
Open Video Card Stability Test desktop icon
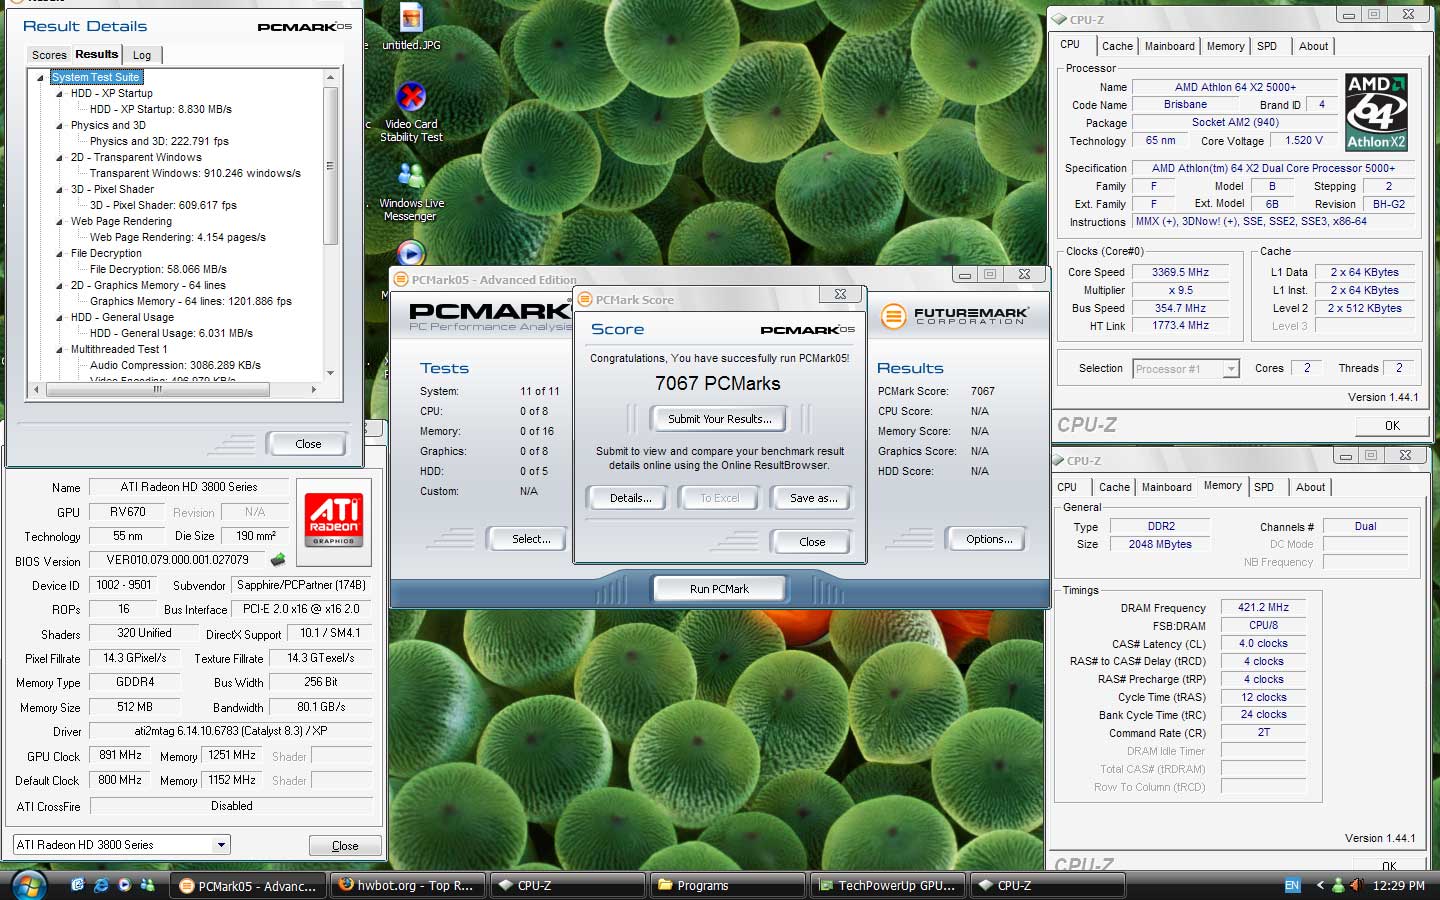click(x=411, y=112)
